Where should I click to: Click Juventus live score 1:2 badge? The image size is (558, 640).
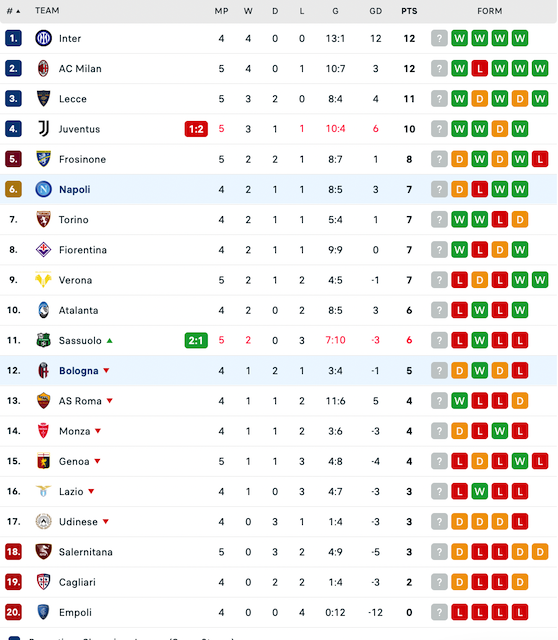click(196, 129)
